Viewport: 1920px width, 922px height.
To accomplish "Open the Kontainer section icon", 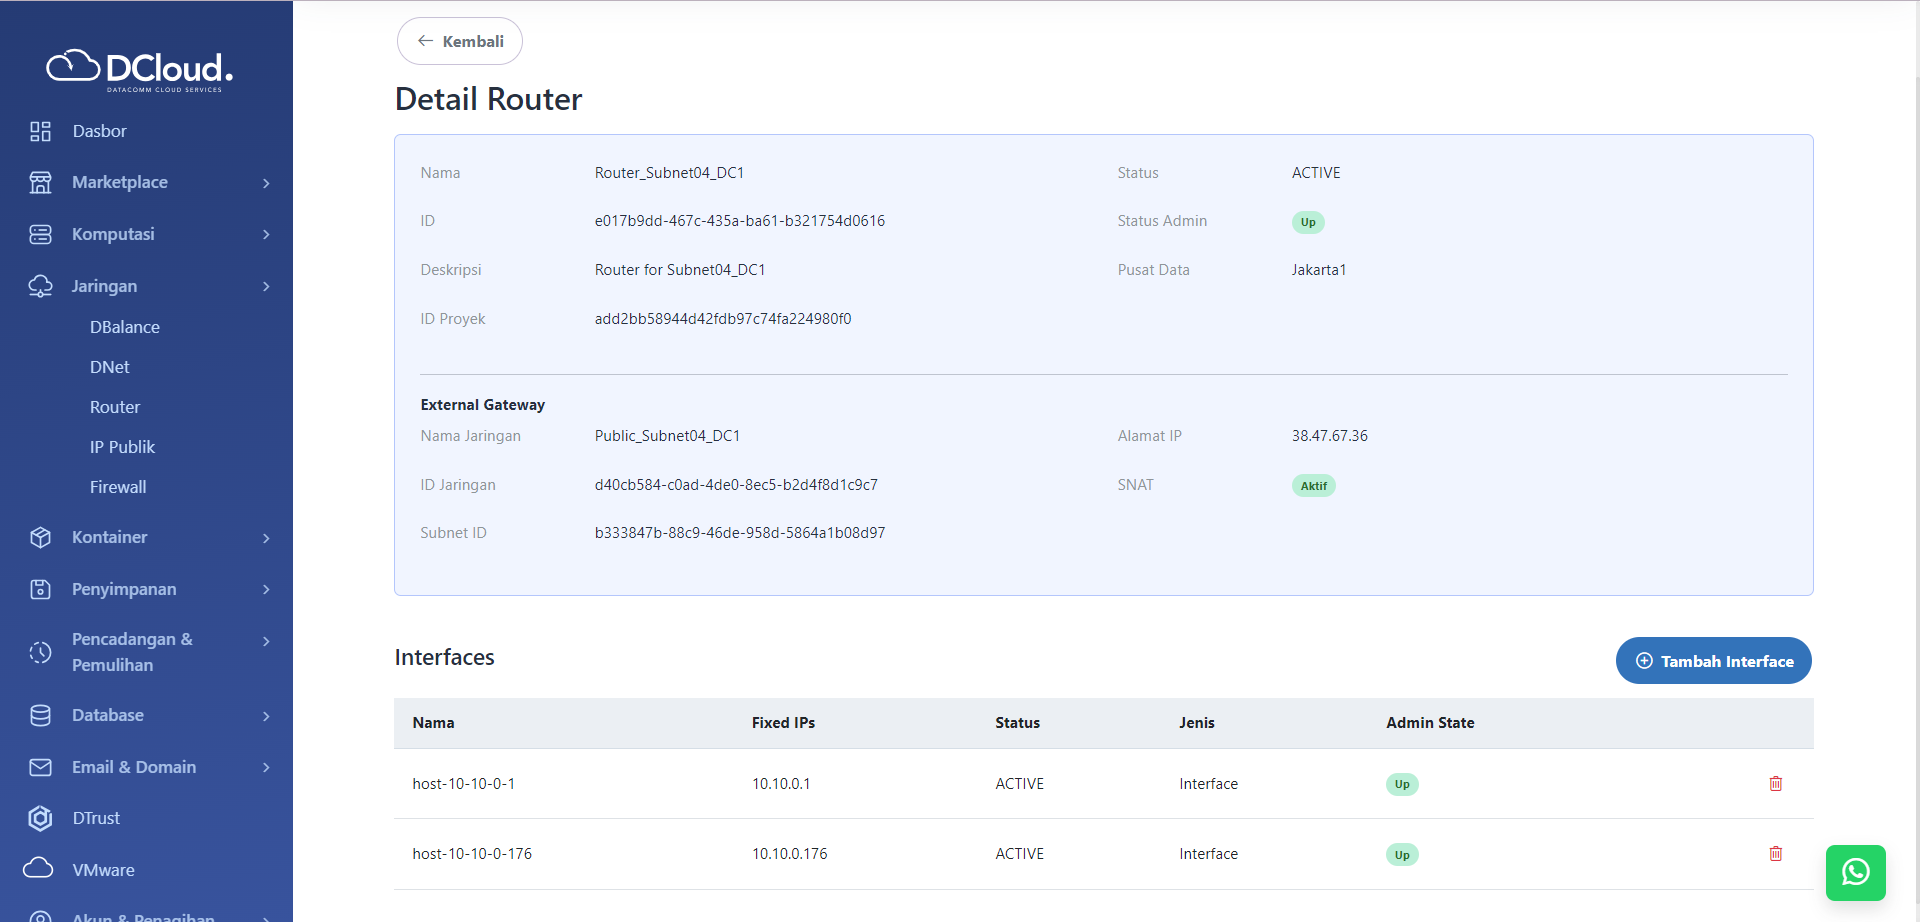I will [x=40, y=537].
